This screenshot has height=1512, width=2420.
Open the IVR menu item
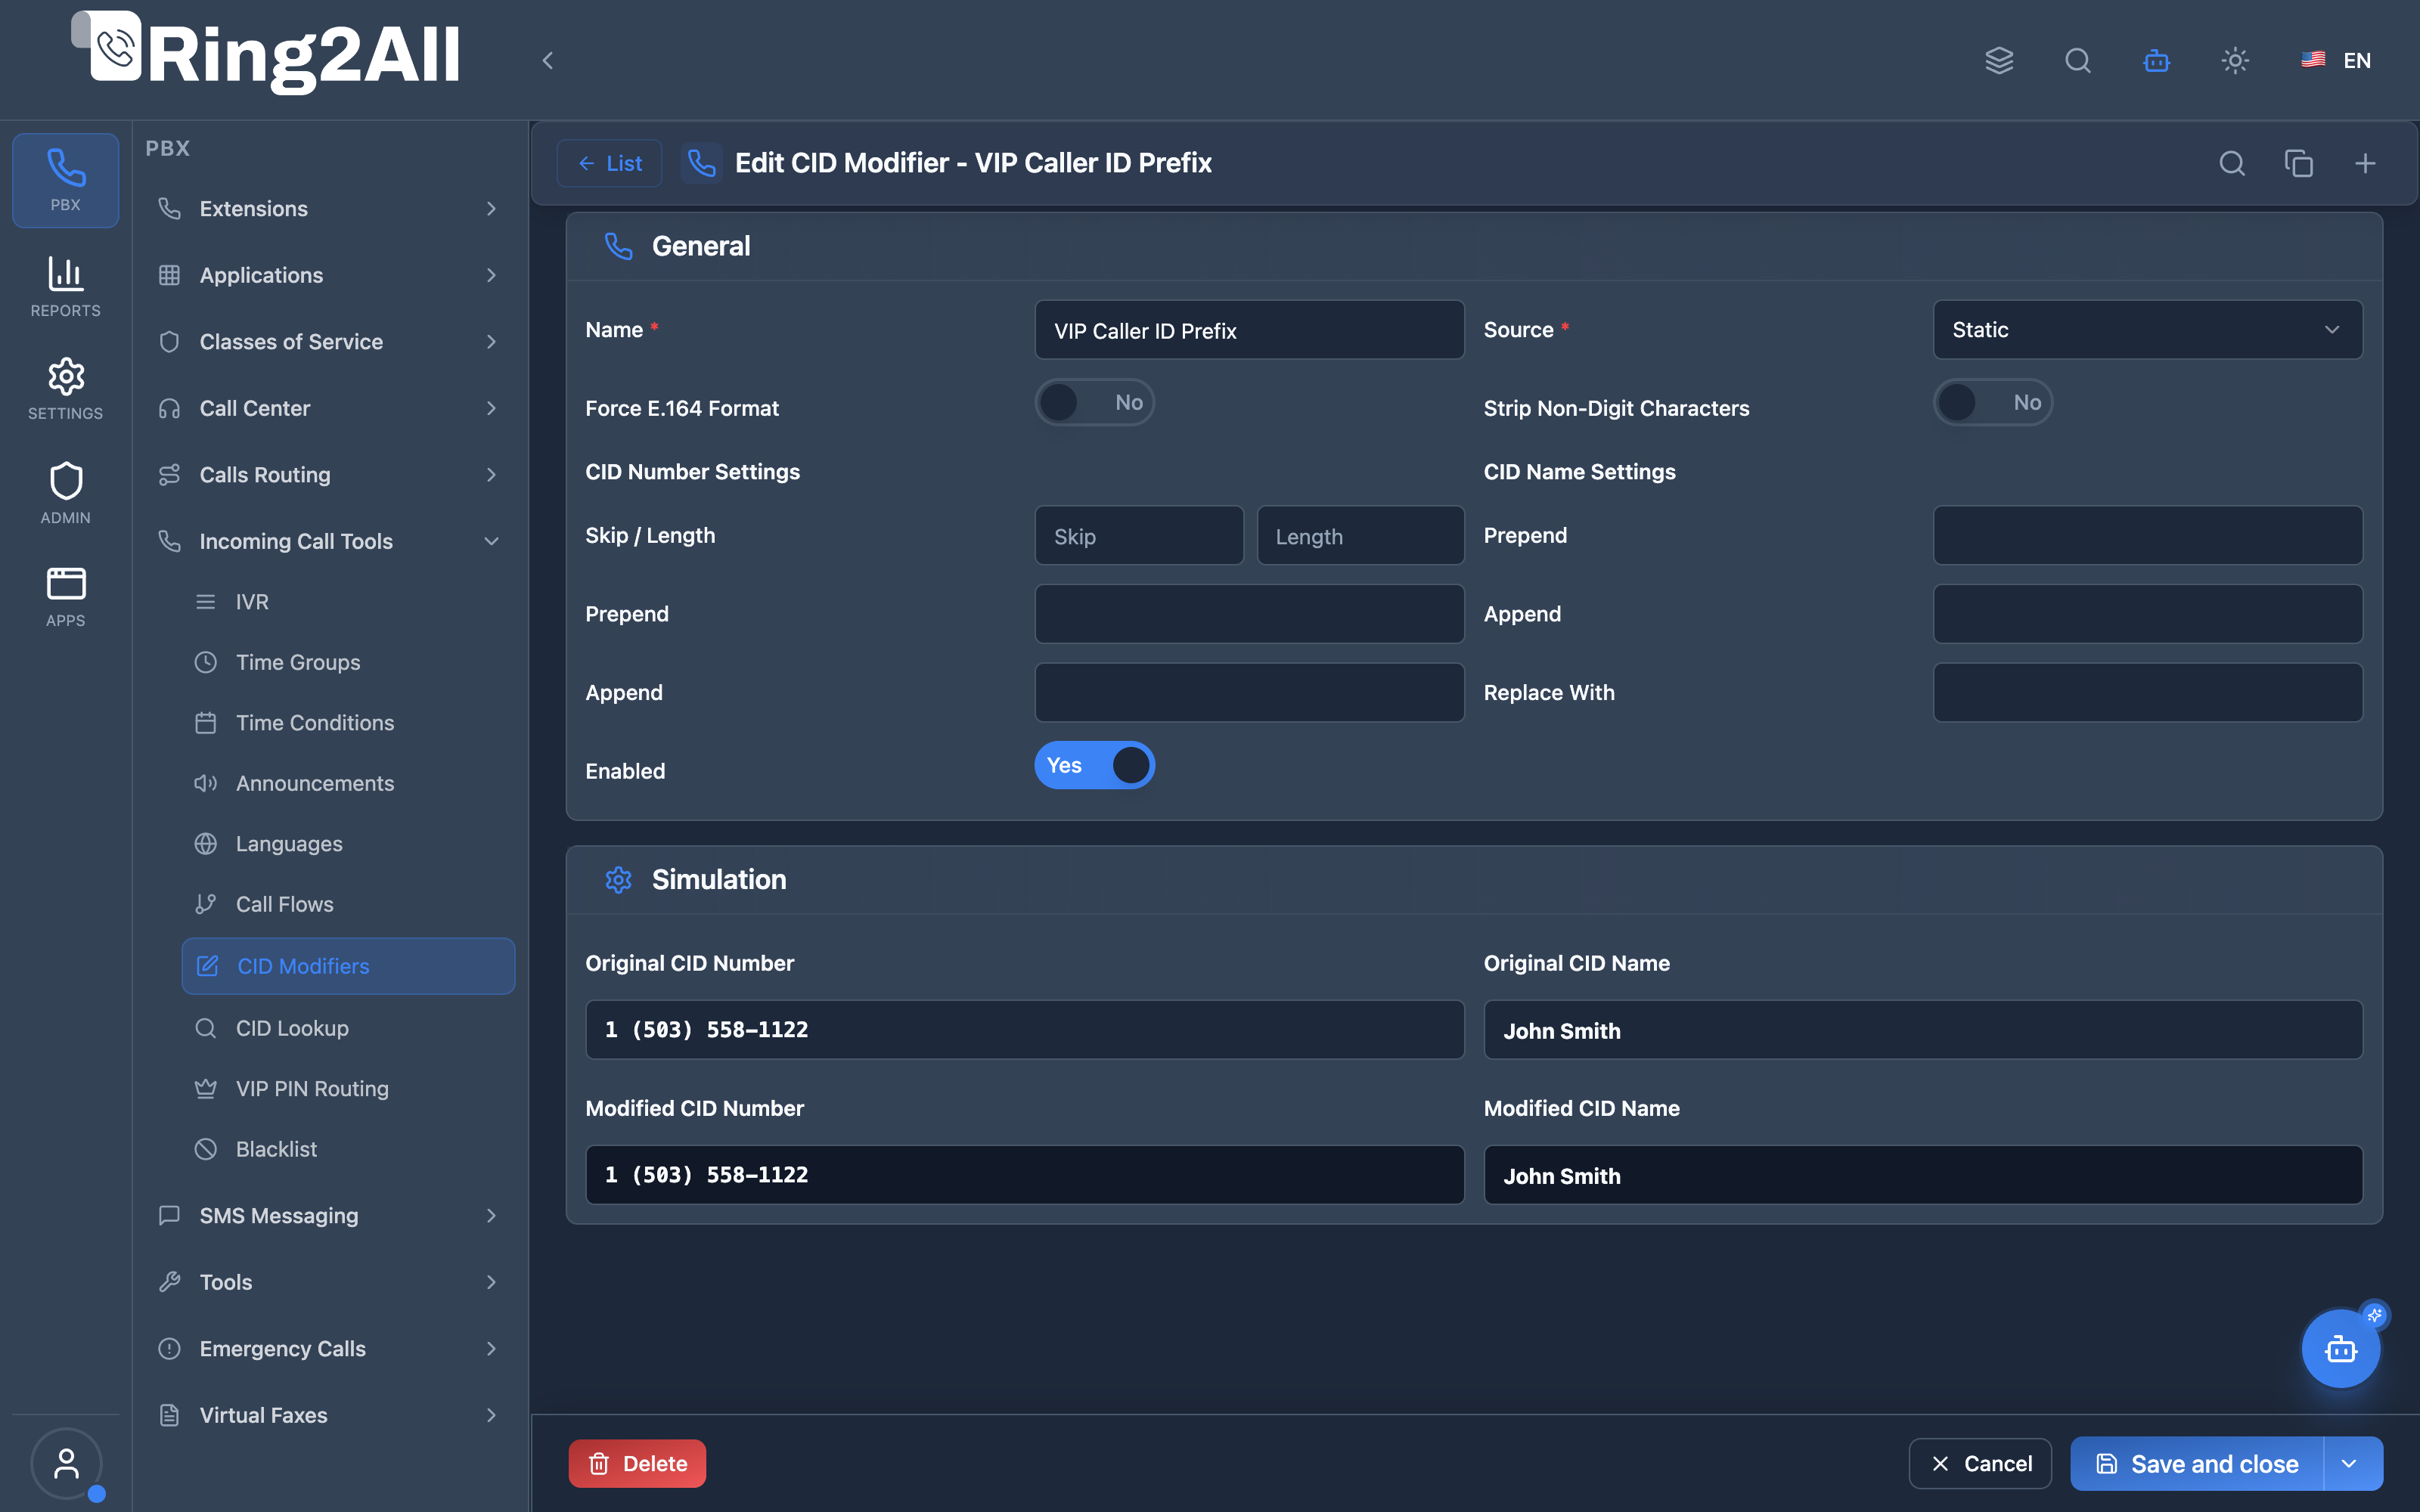click(349, 602)
